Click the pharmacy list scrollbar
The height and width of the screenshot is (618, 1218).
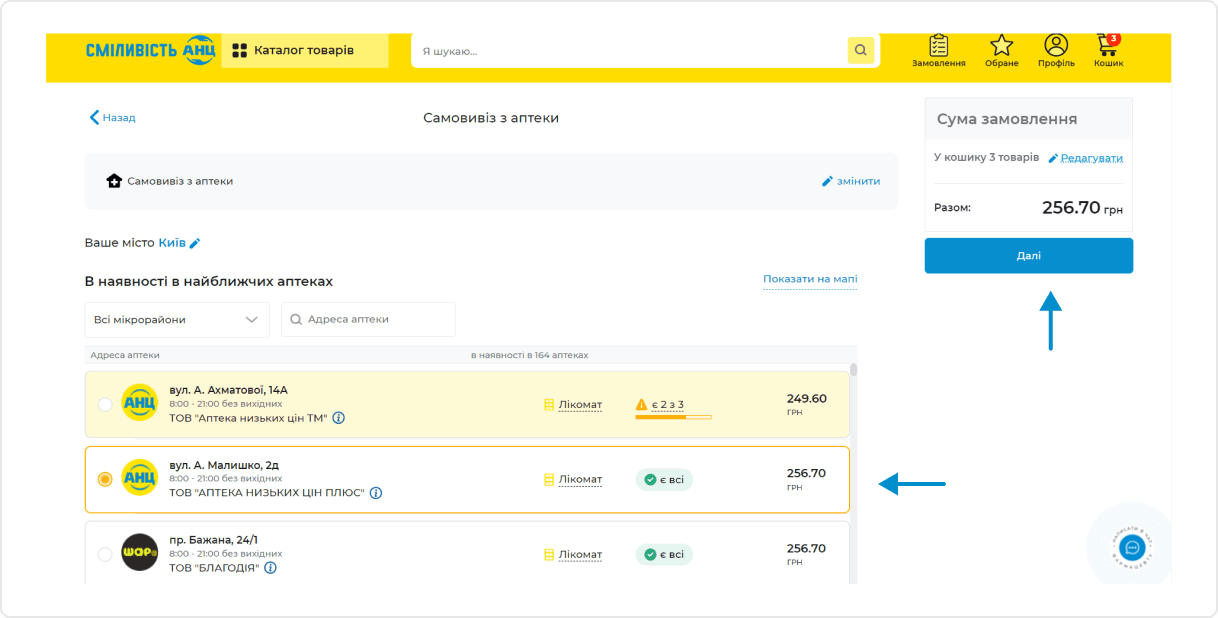[x=853, y=371]
